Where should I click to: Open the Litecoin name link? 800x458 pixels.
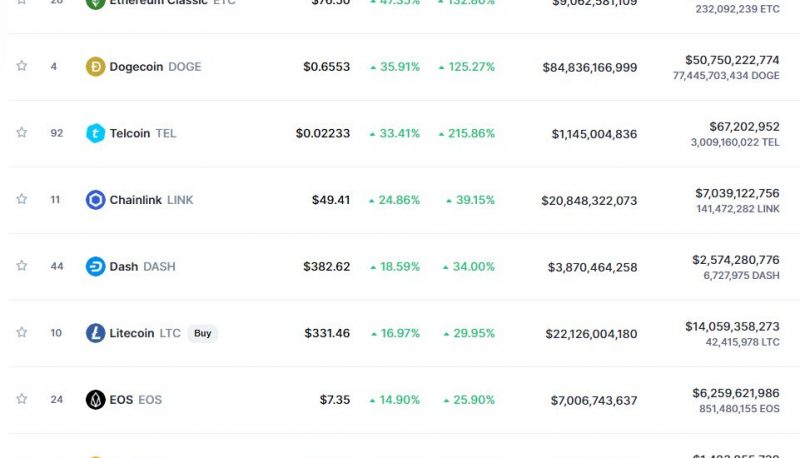pos(132,333)
